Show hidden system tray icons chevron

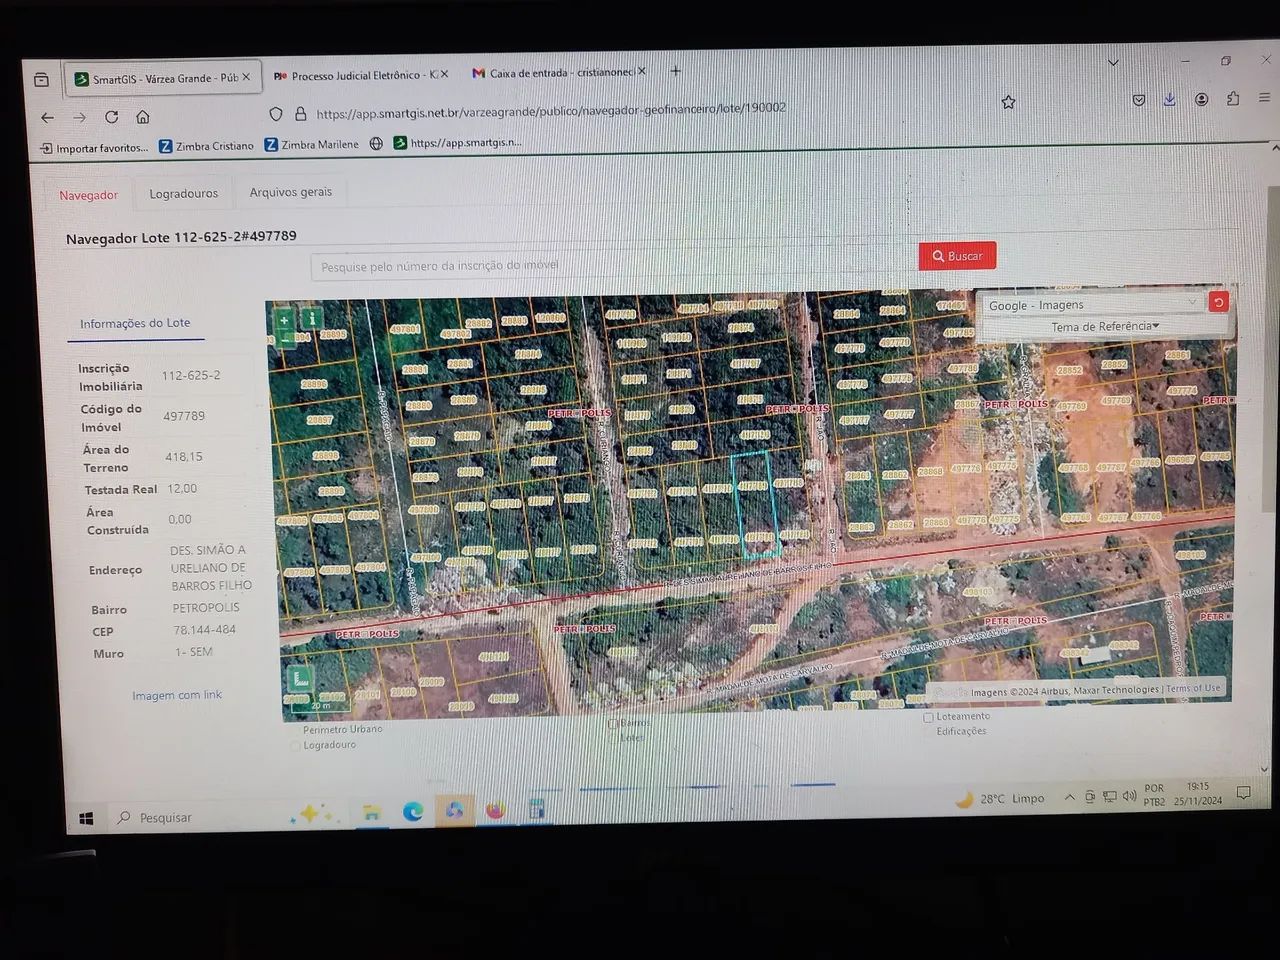point(1069,797)
